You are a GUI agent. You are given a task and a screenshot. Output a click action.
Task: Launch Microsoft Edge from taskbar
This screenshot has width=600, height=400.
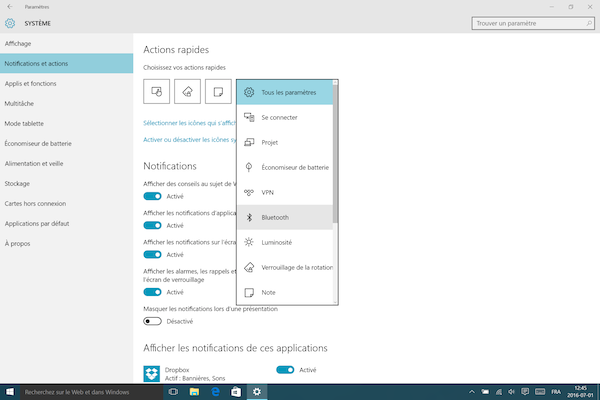215,392
